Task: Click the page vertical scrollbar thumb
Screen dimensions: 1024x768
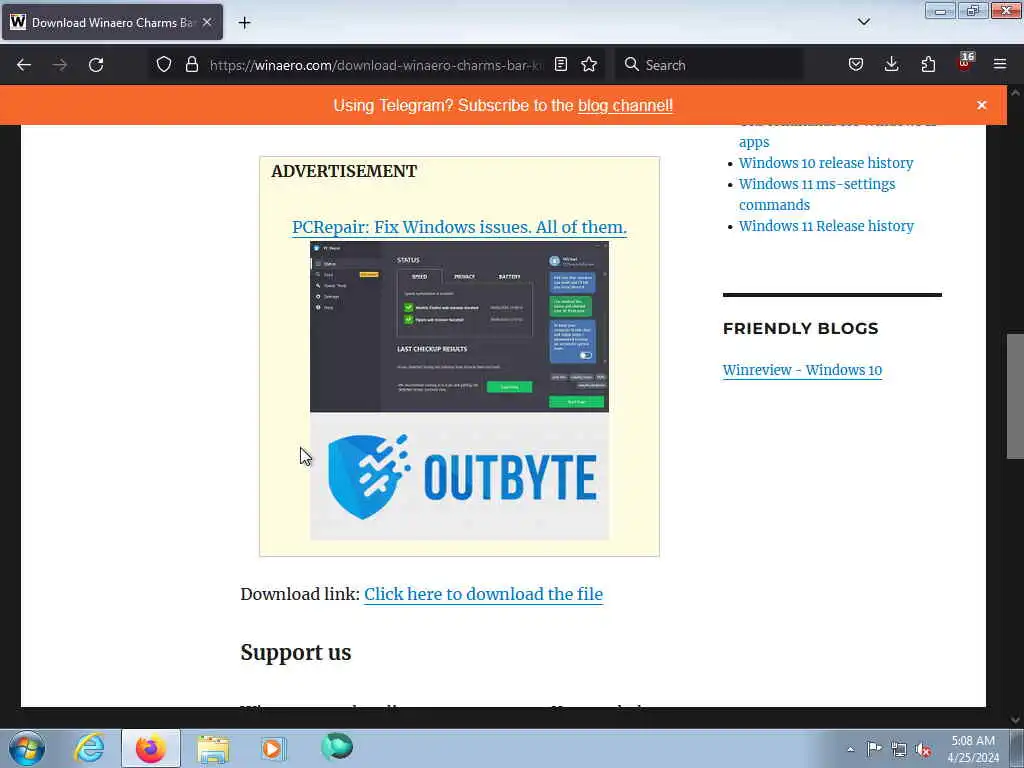Action: 1016,396
